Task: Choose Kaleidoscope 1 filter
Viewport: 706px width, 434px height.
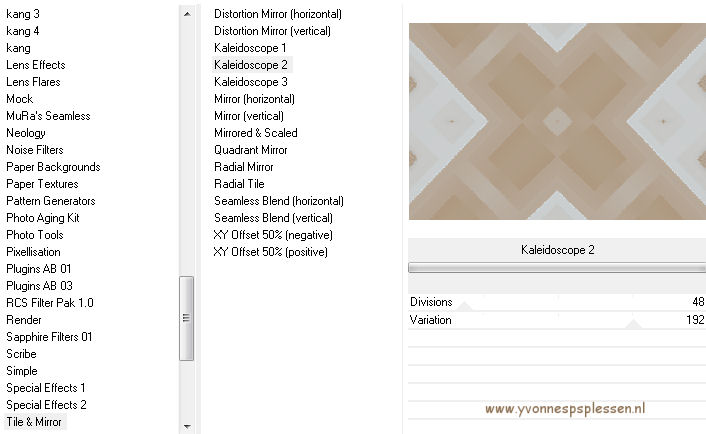Action: [x=250, y=48]
